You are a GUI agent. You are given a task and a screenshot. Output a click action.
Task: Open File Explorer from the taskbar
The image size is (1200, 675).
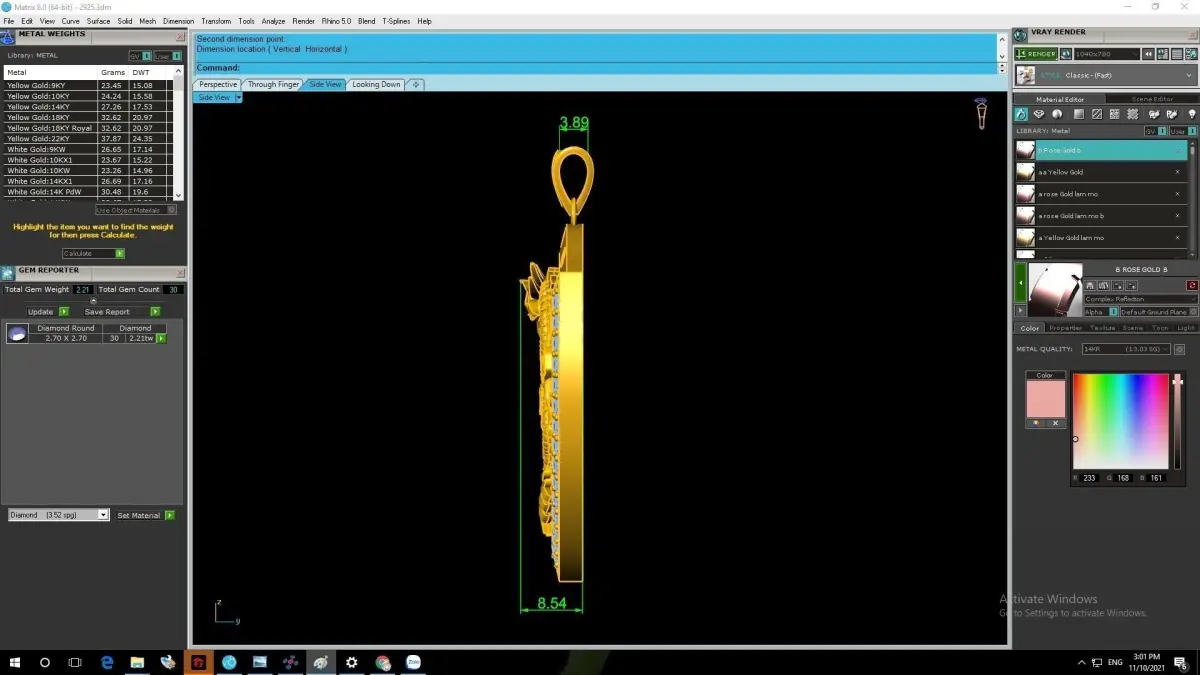click(137, 662)
